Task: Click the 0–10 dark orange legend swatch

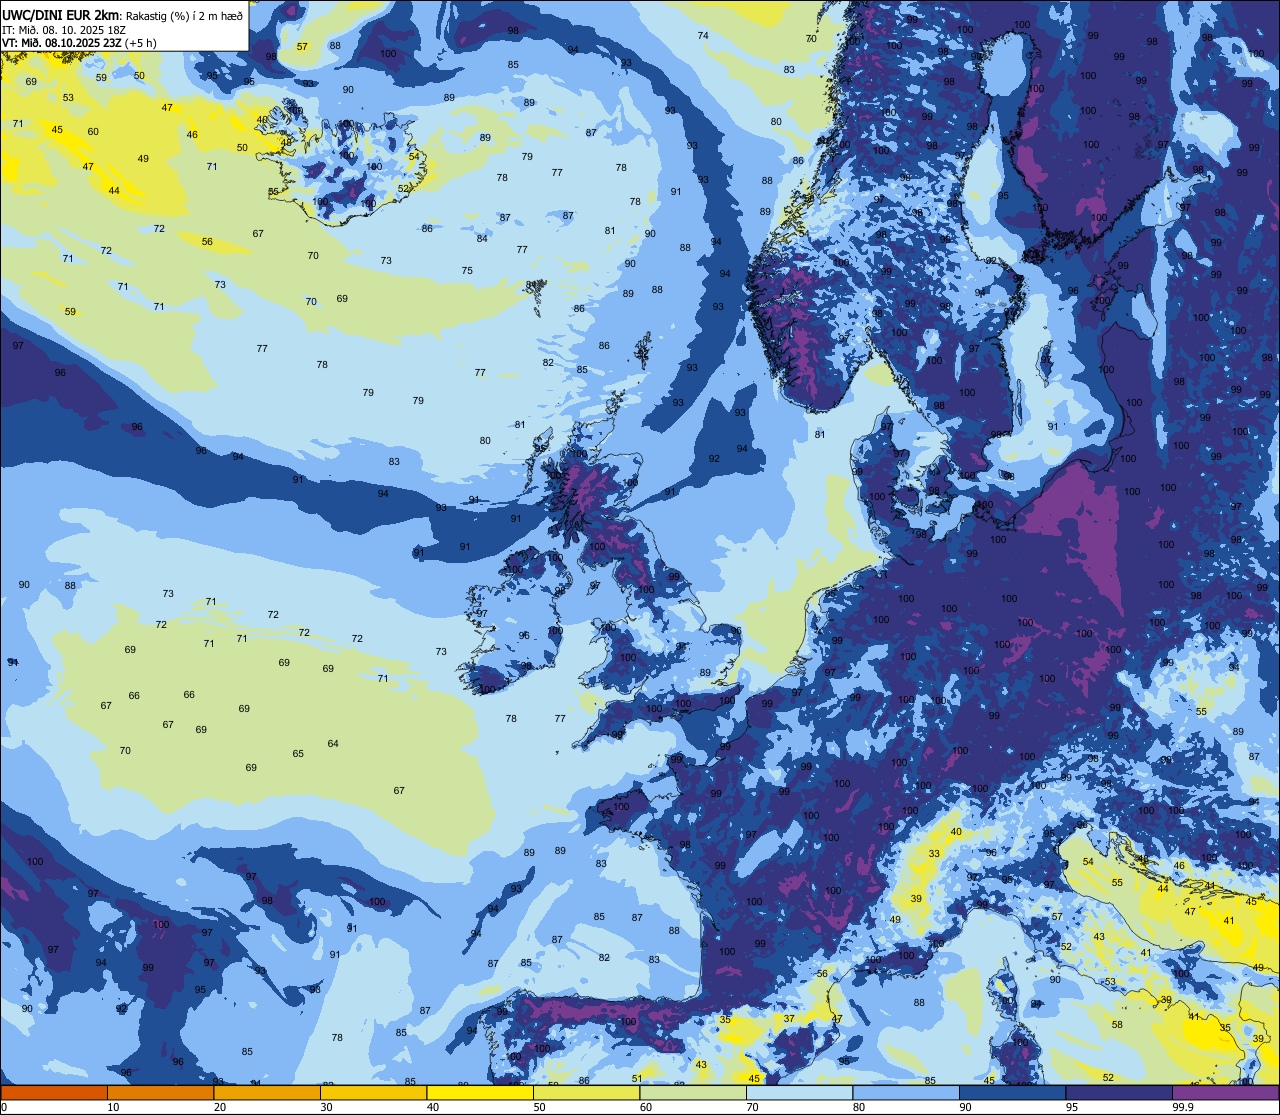Action: [54, 1092]
